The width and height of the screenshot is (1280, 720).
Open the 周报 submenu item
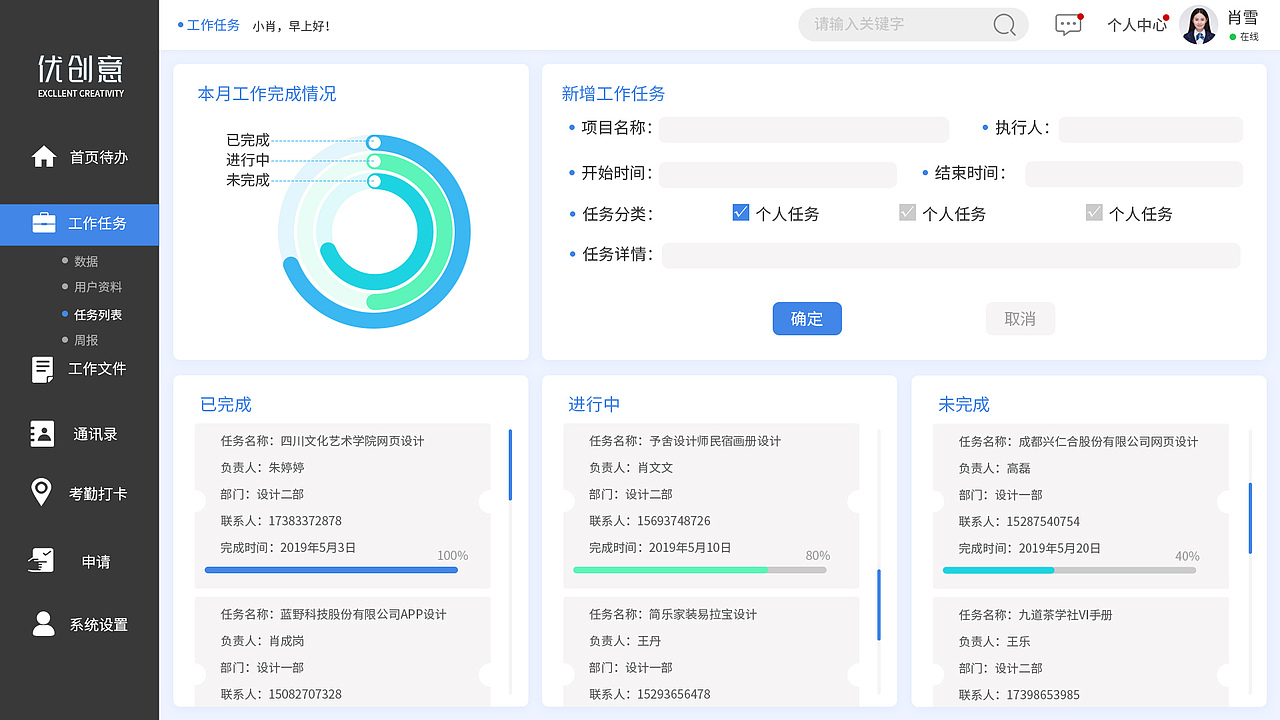[86, 340]
